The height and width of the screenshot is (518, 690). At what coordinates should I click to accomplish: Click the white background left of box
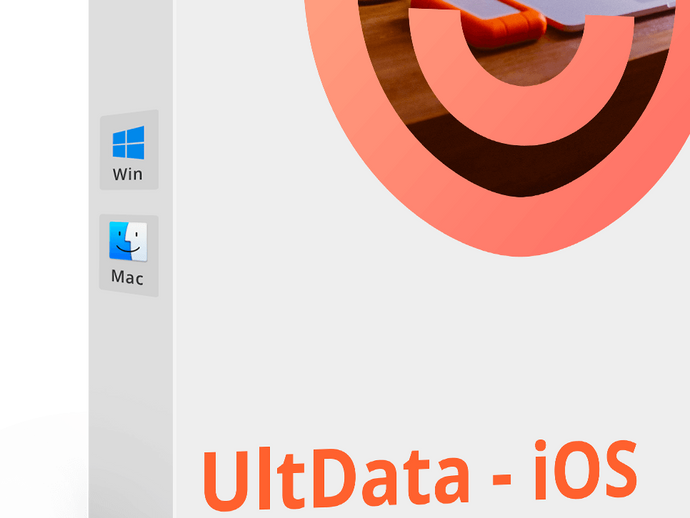44,220
